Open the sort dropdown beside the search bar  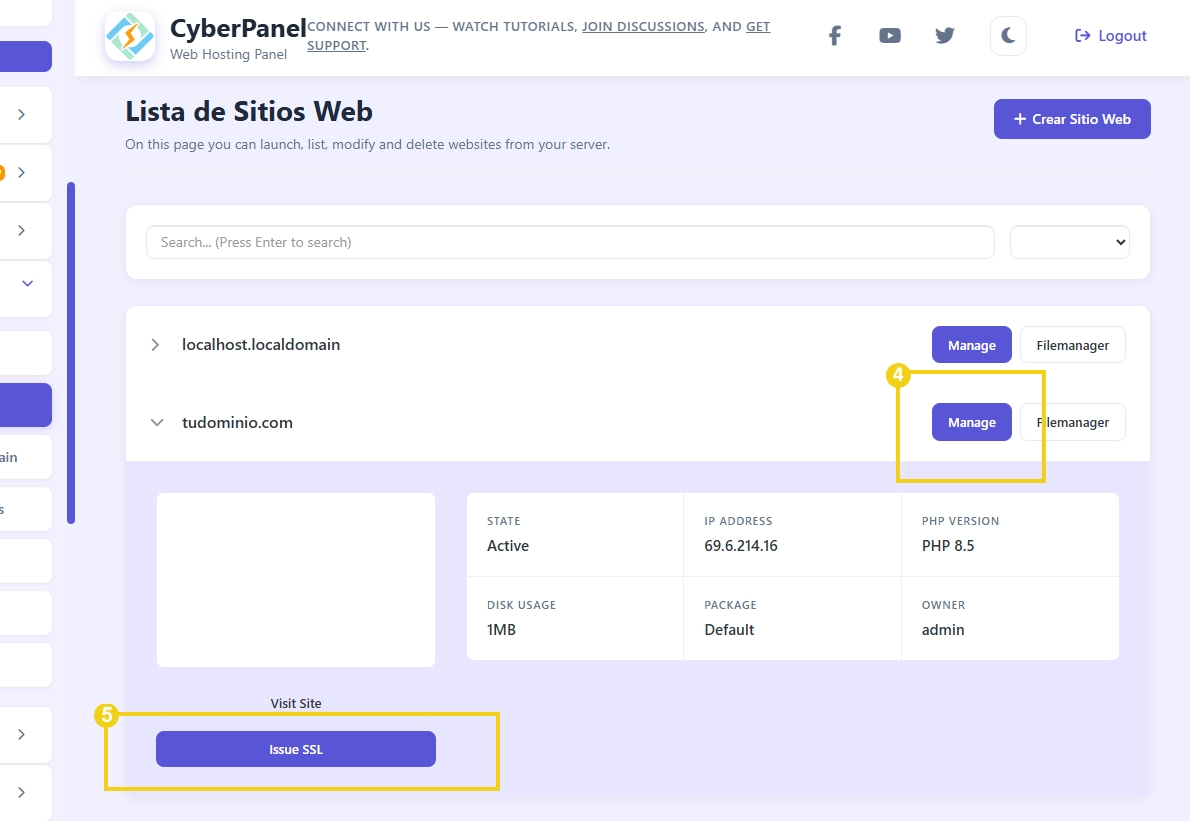click(1069, 241)
